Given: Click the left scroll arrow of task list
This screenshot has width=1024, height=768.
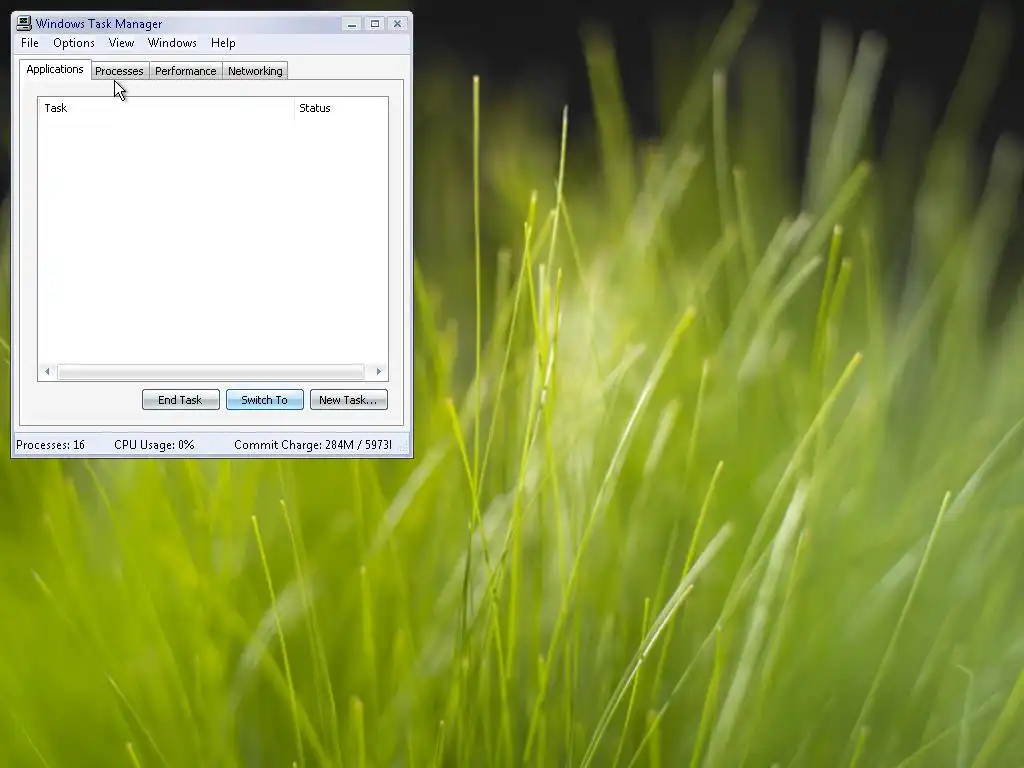Looking at the screenshot, I should [x=47, y=372].
